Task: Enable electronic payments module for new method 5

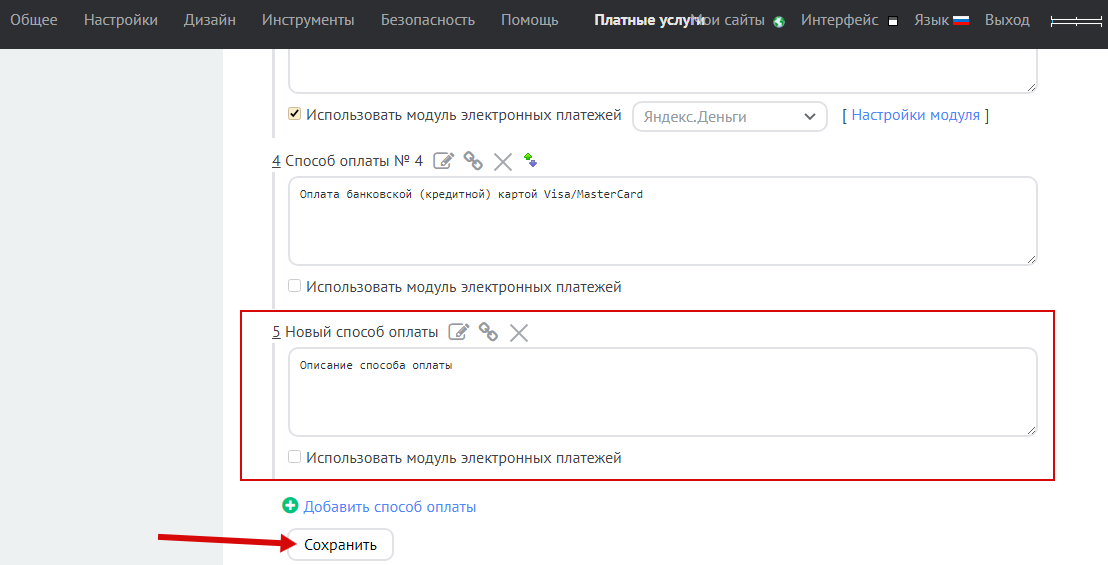Action: [295, 457]
